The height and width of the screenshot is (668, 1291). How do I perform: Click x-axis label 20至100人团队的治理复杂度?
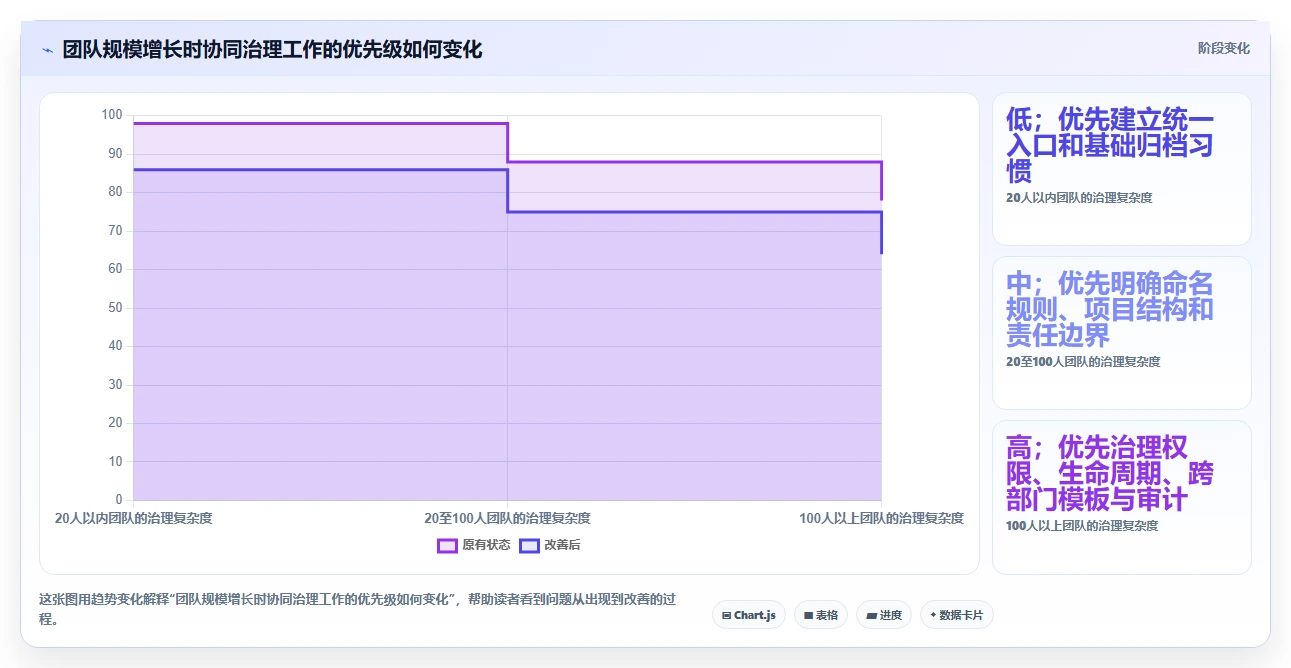tap(507, 518)
